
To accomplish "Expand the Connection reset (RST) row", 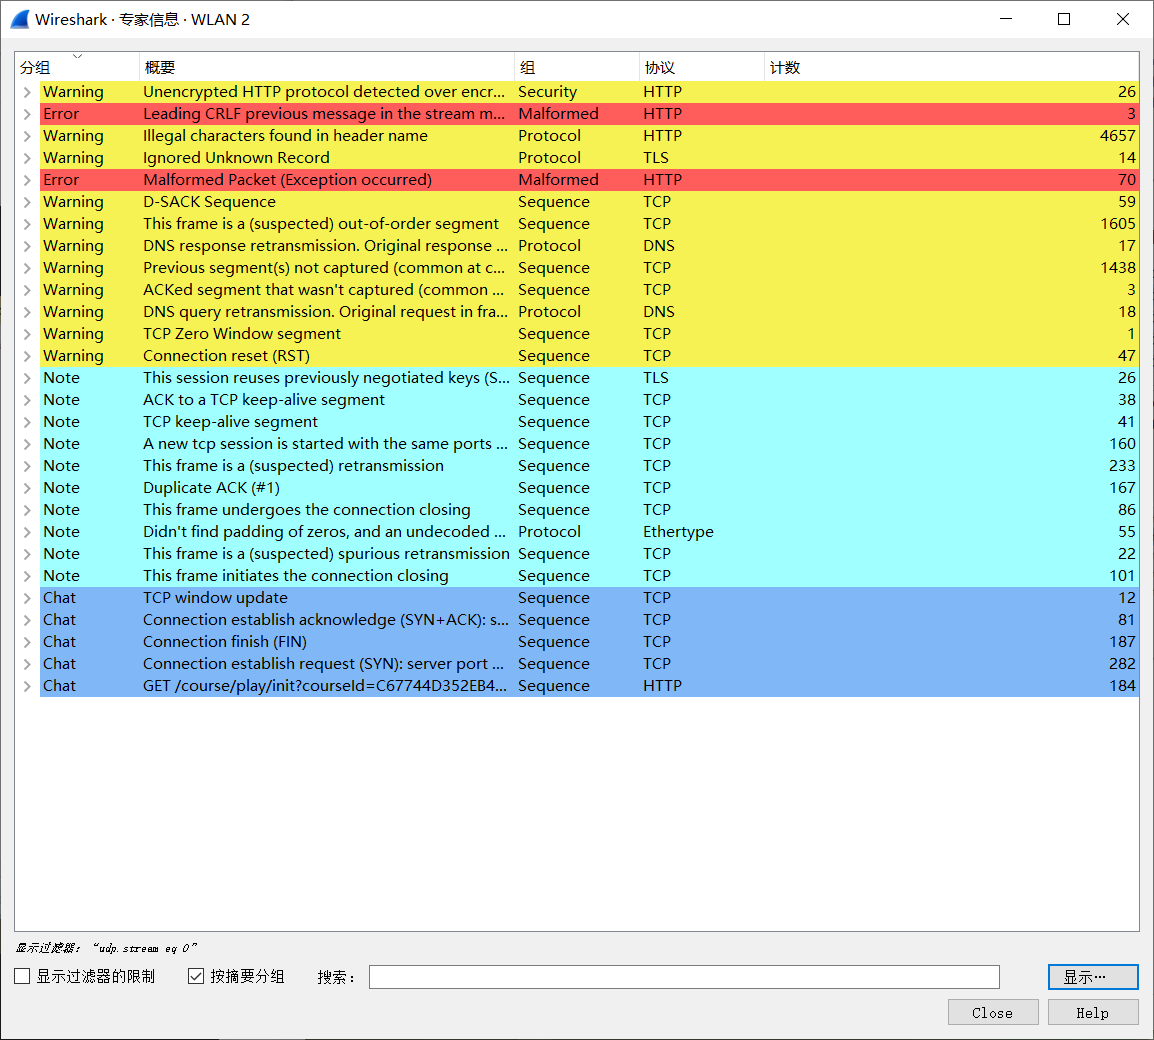I will tap(26, 356).
